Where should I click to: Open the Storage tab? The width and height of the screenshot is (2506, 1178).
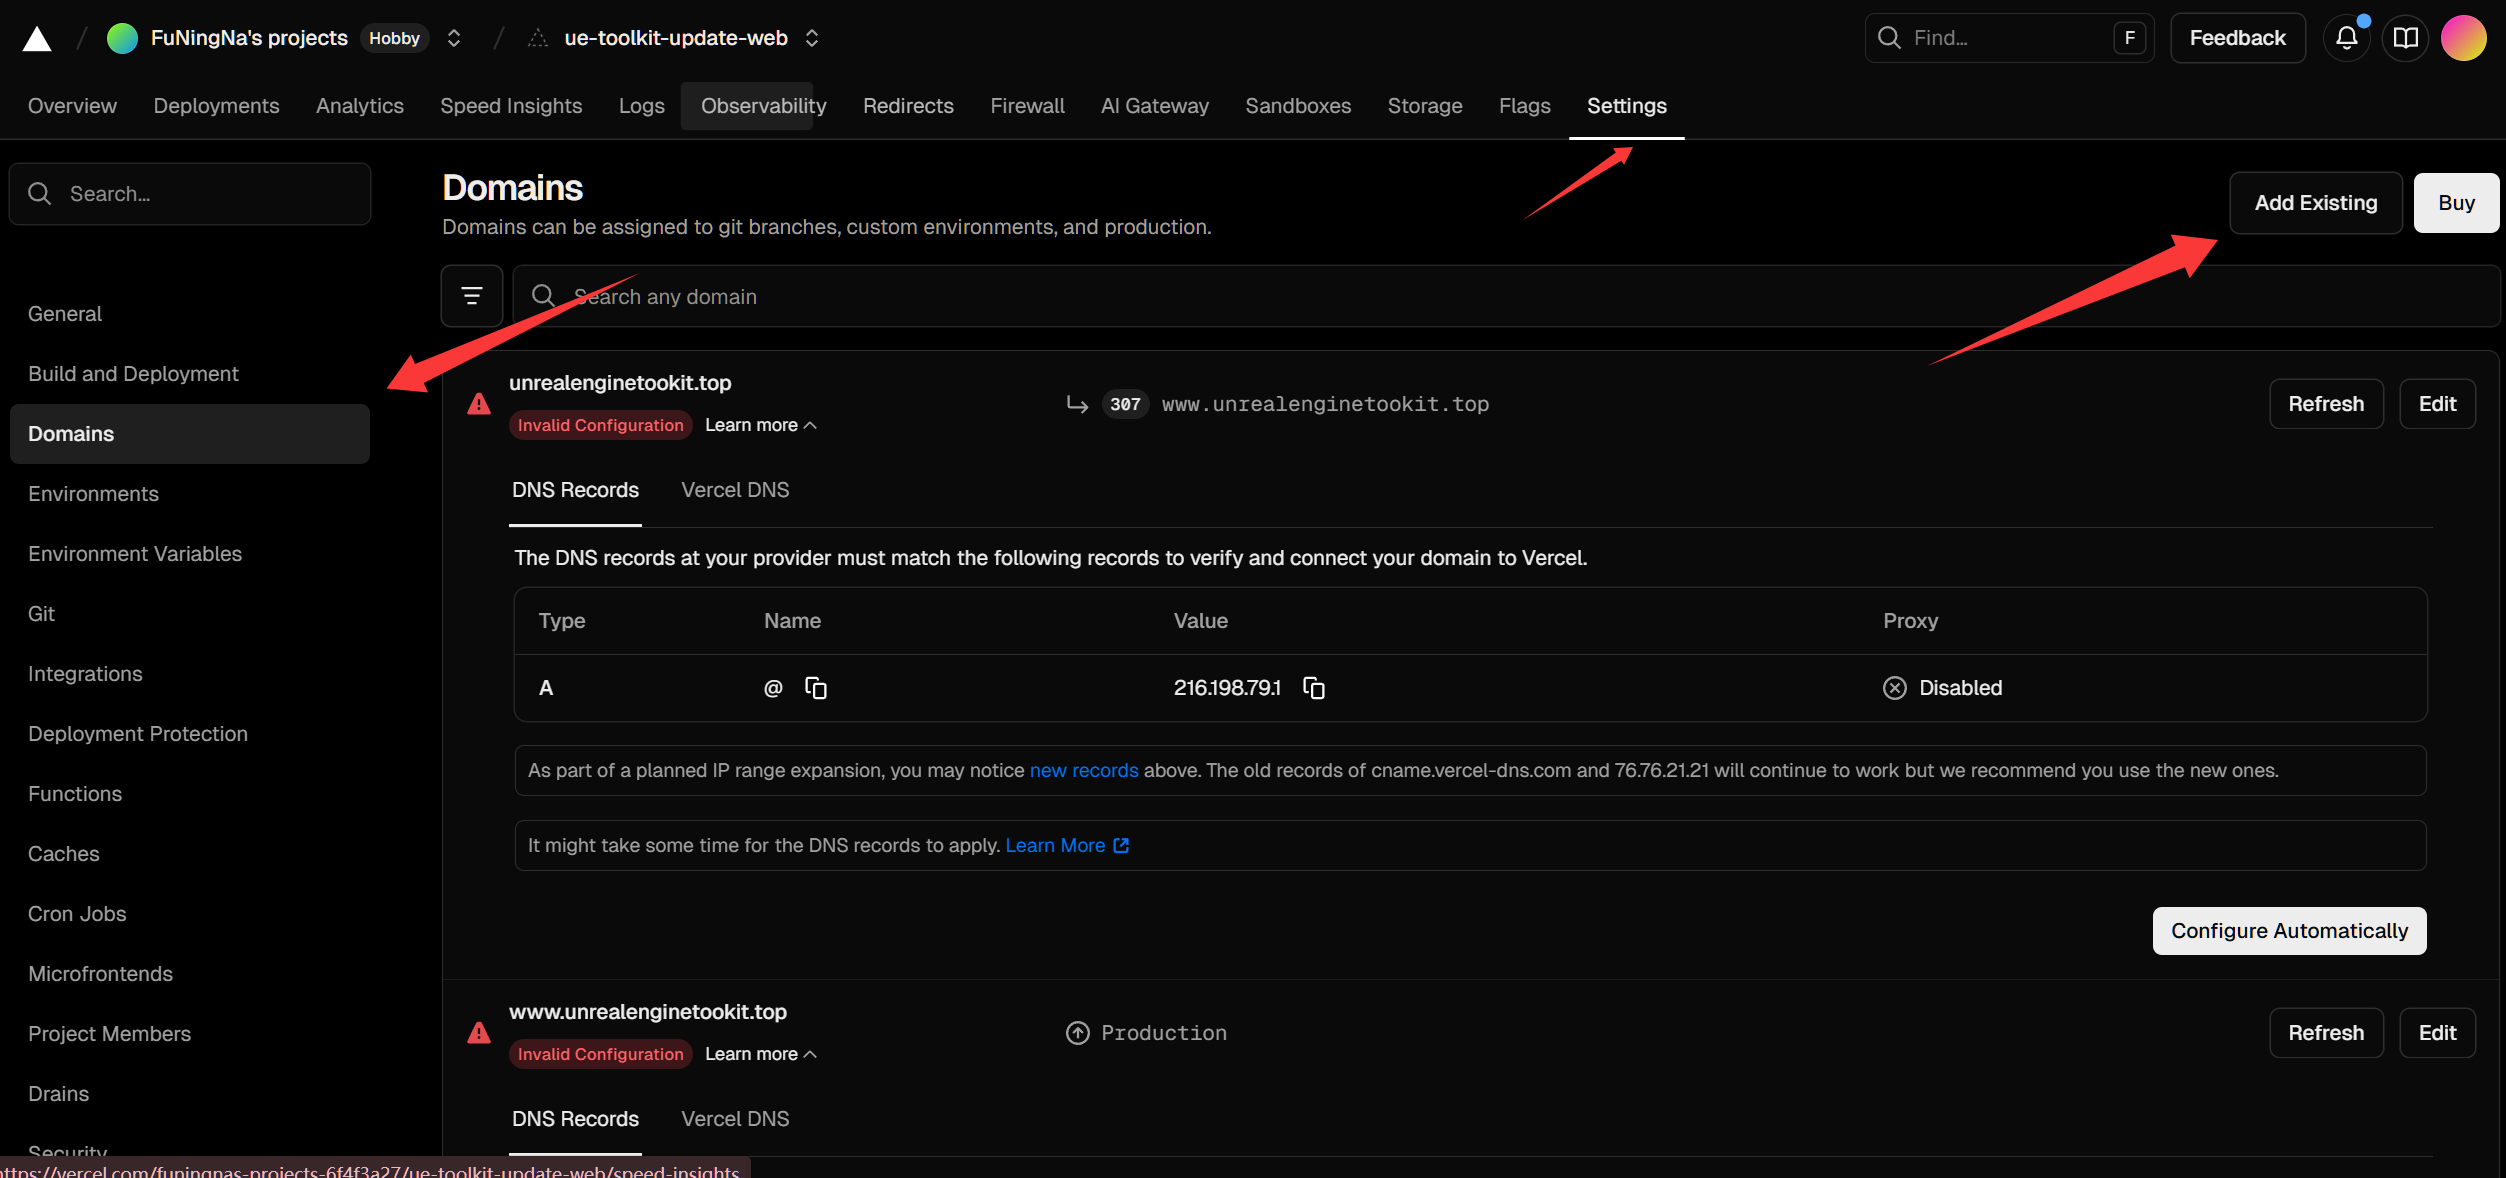(1425, 106)
